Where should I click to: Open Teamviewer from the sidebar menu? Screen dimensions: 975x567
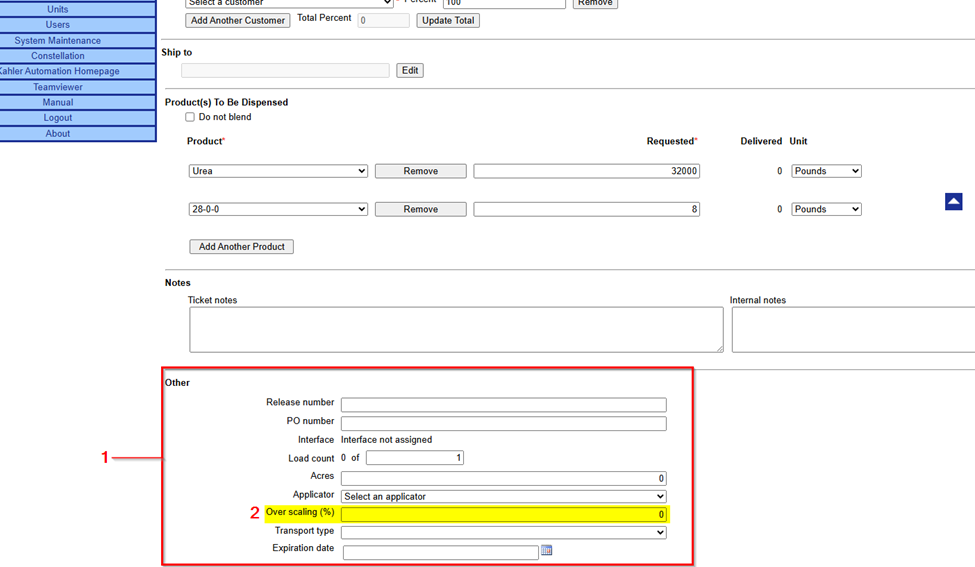[58, 87]
